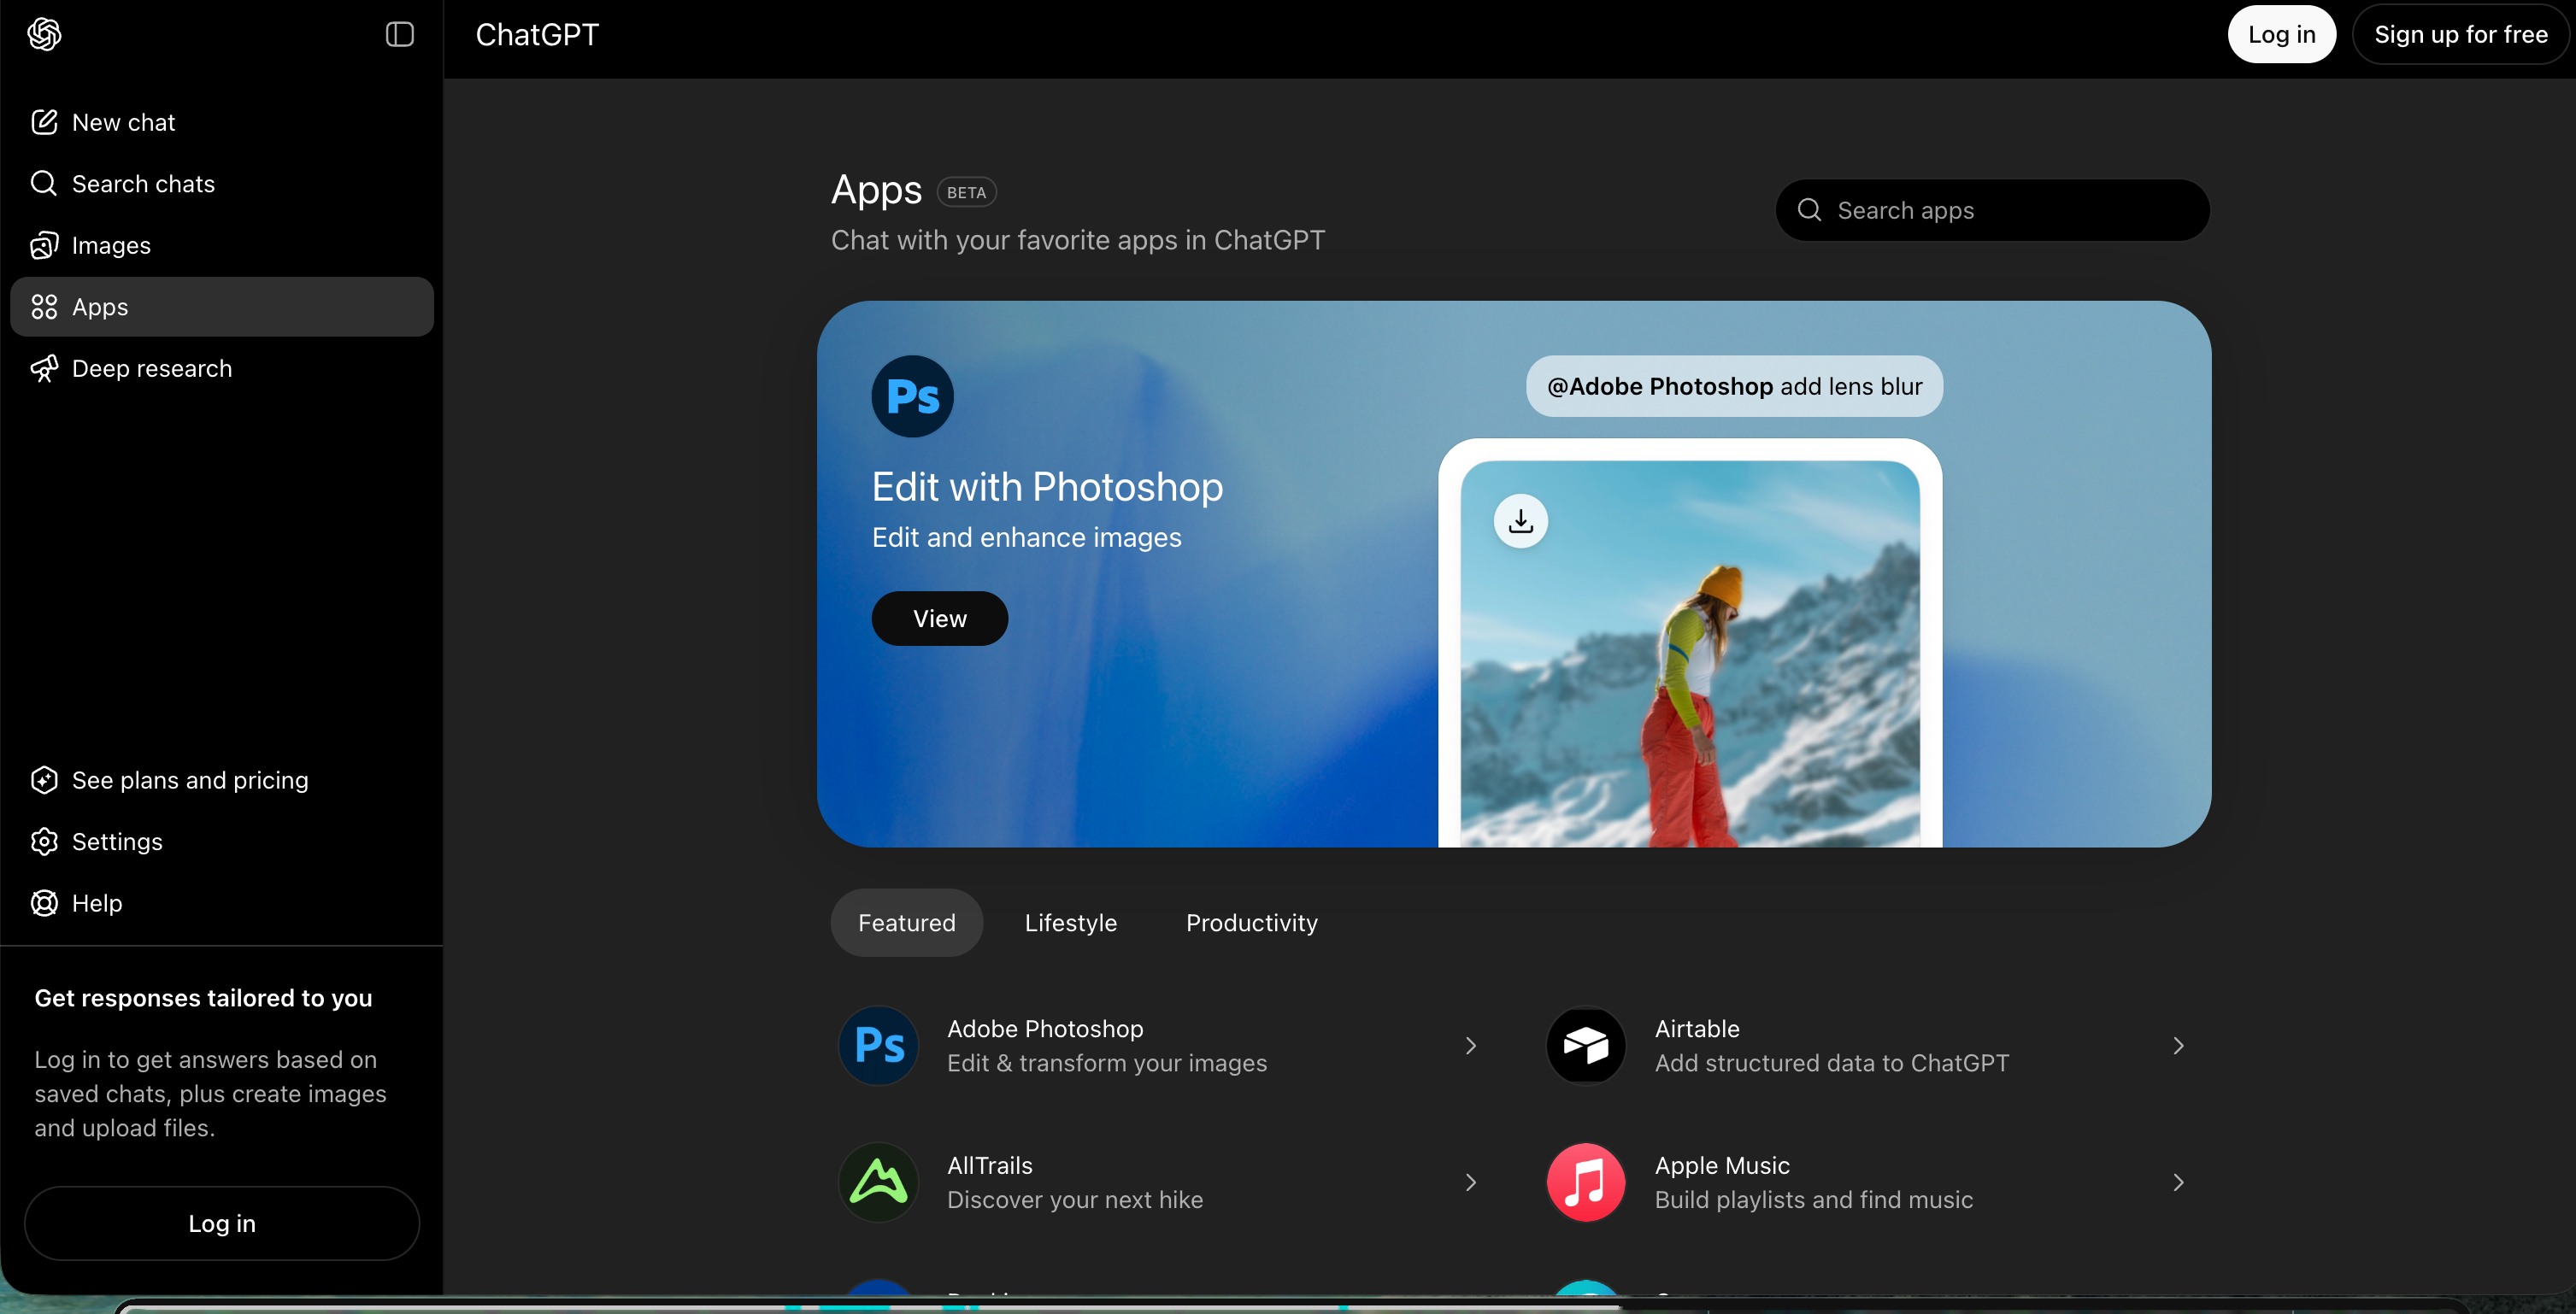Click the AllTrails app icon
Screen dimensions: 2576x1314
coord(879,1182)
